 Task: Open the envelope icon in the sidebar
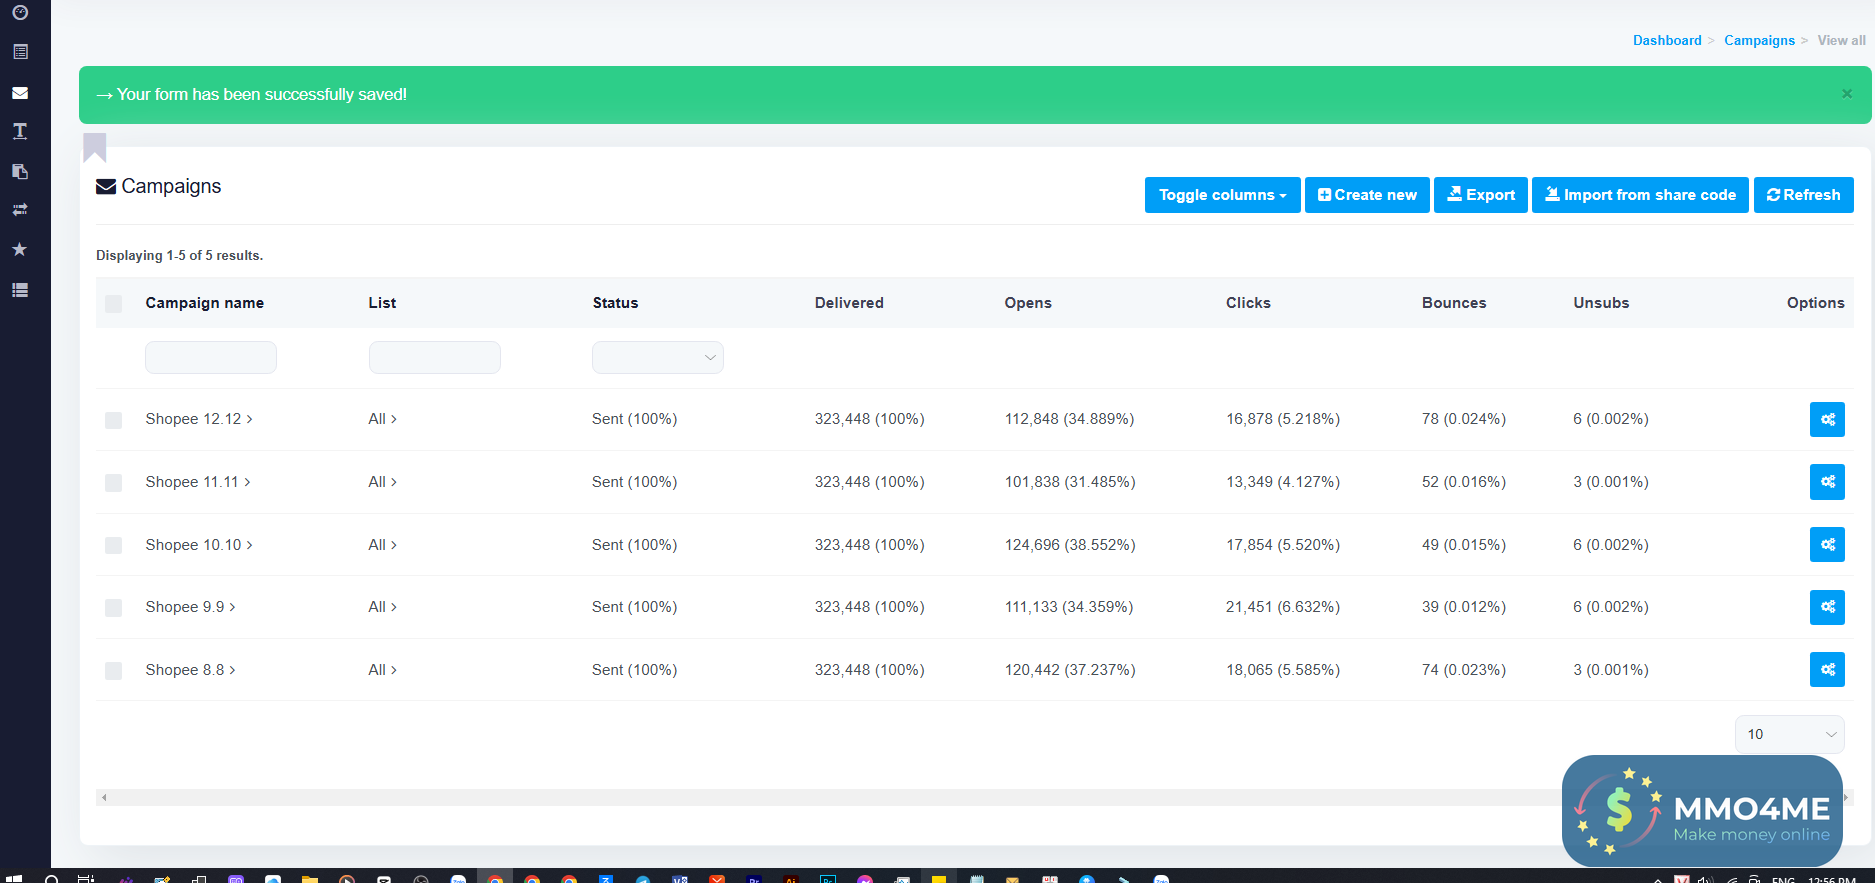[x=20, y=93]
